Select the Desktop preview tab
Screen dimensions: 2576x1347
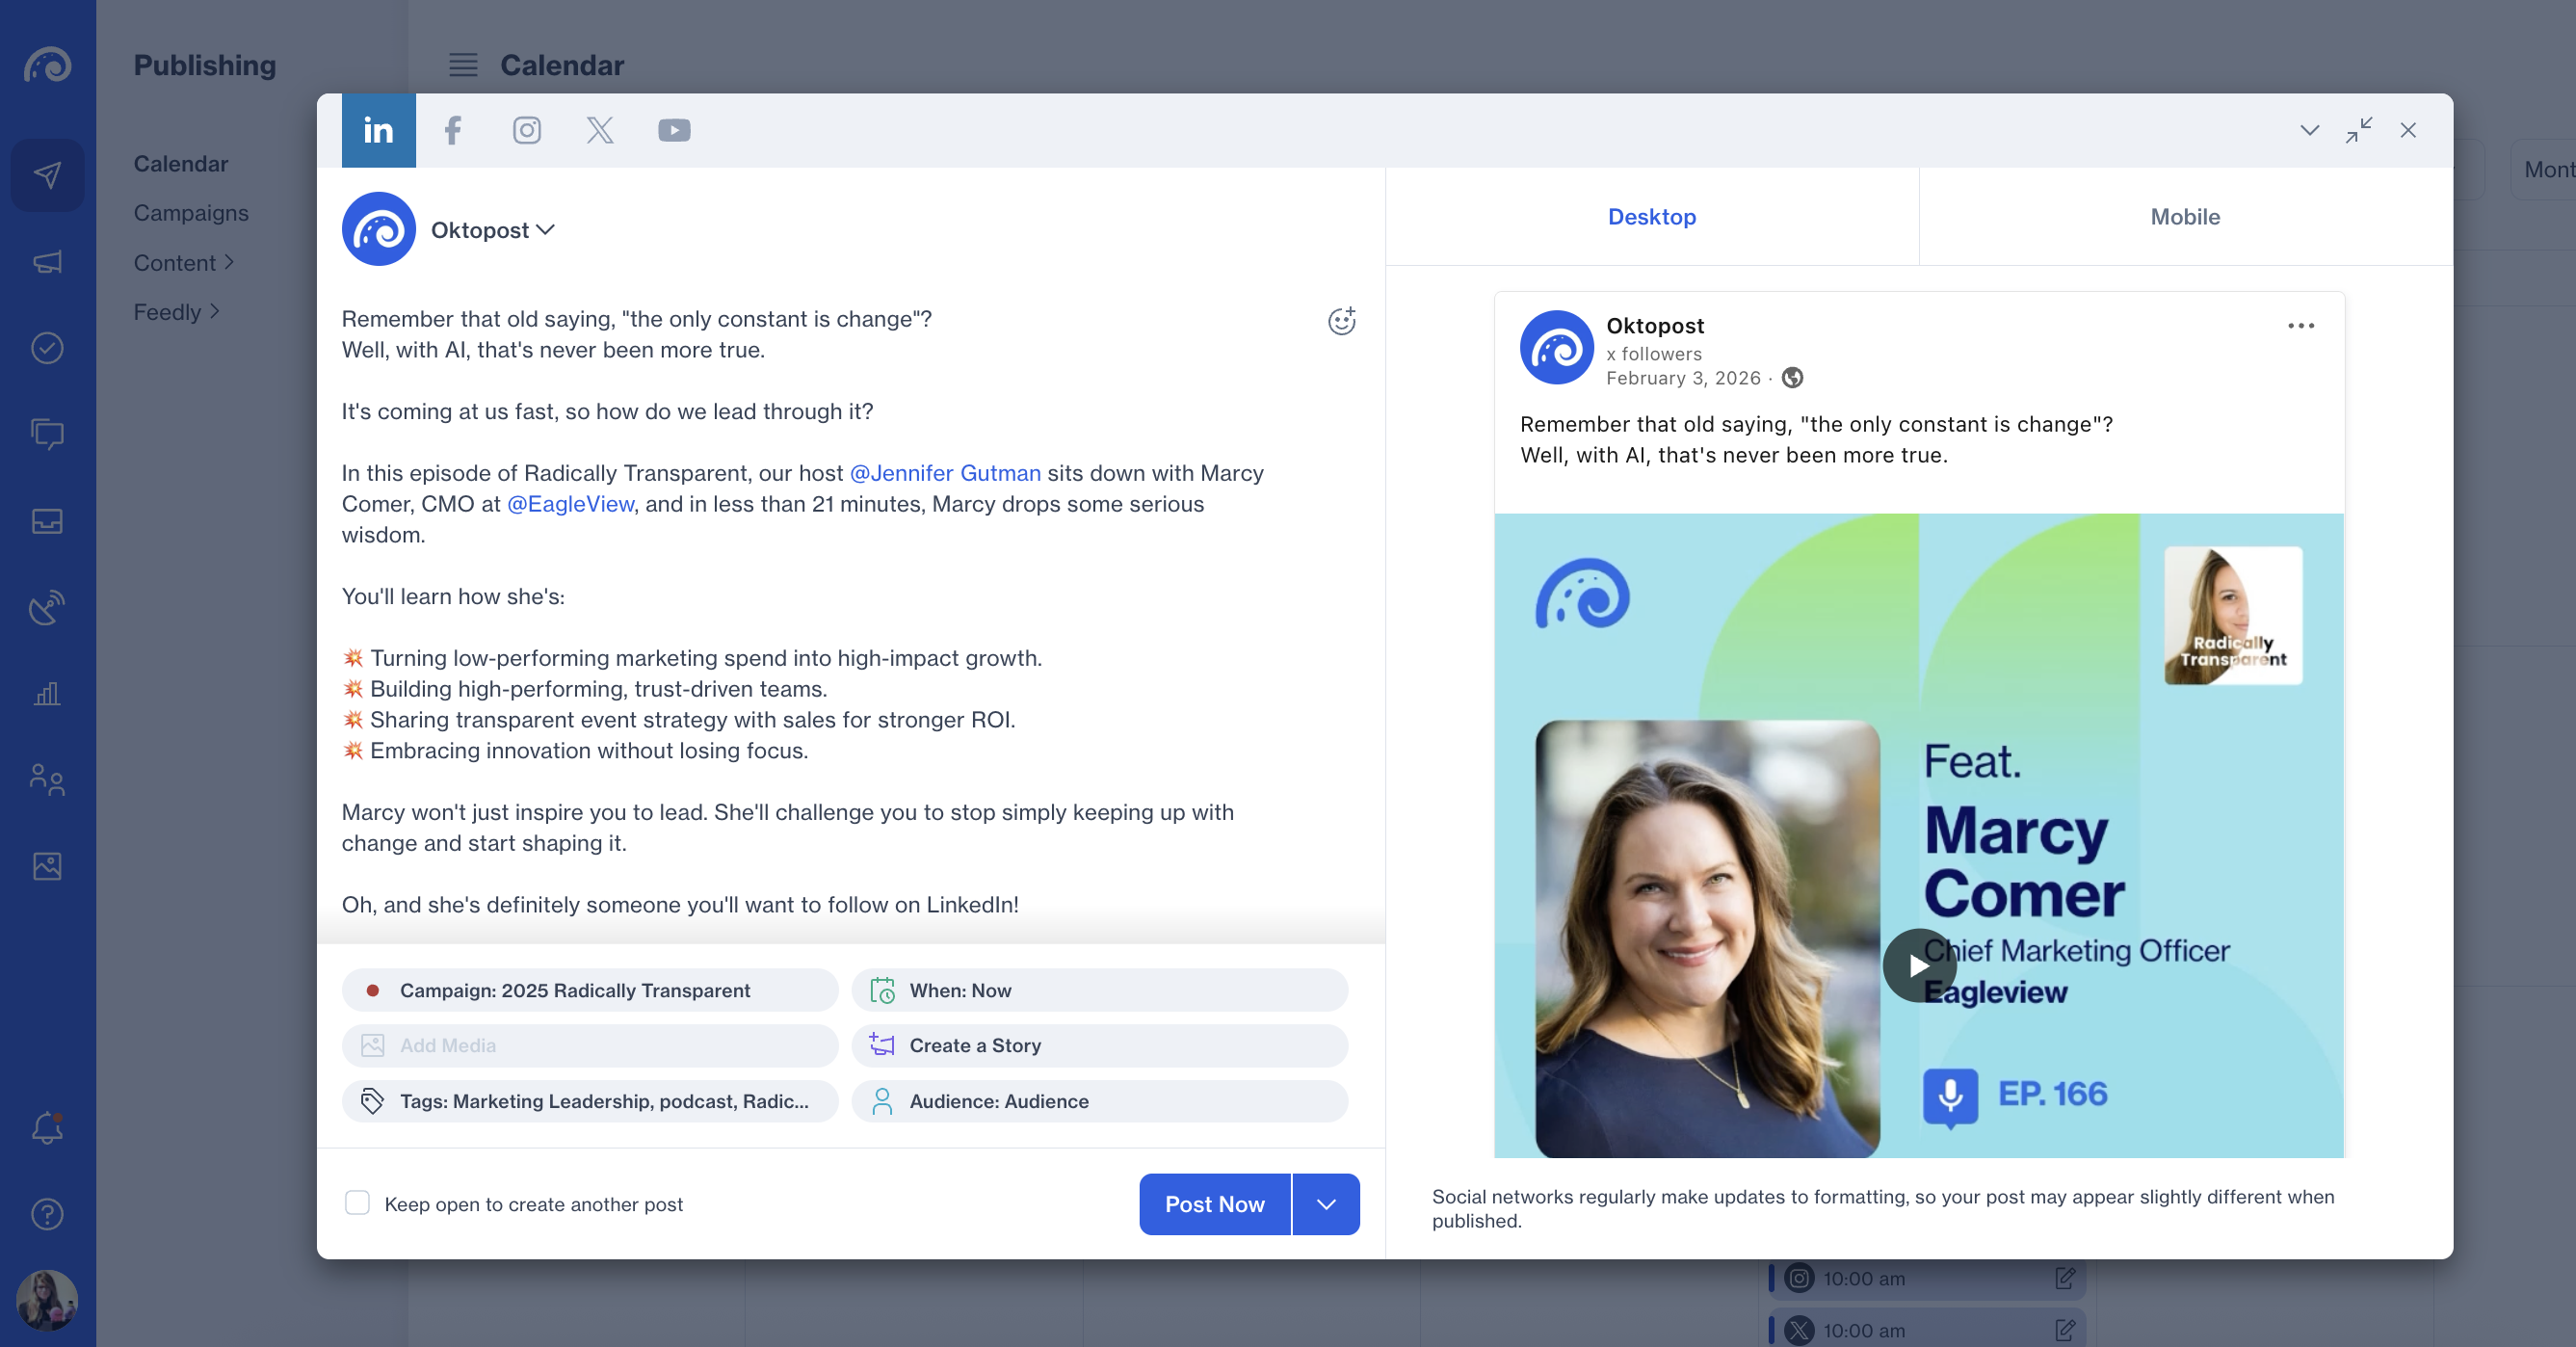click(x=1651, y=217)
